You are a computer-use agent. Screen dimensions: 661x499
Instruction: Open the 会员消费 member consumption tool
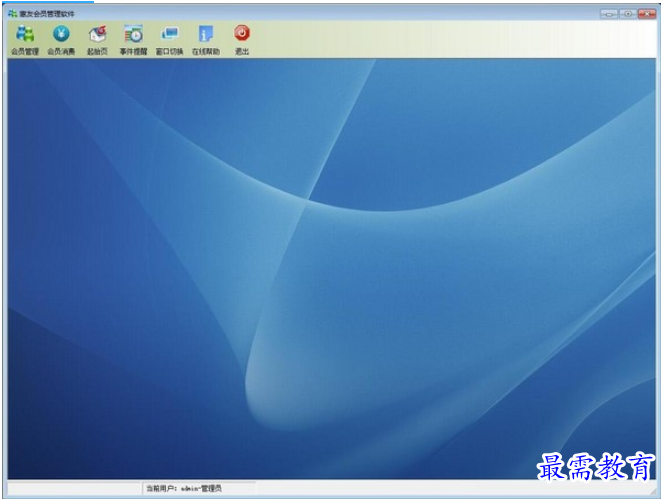tap(61, 40)
